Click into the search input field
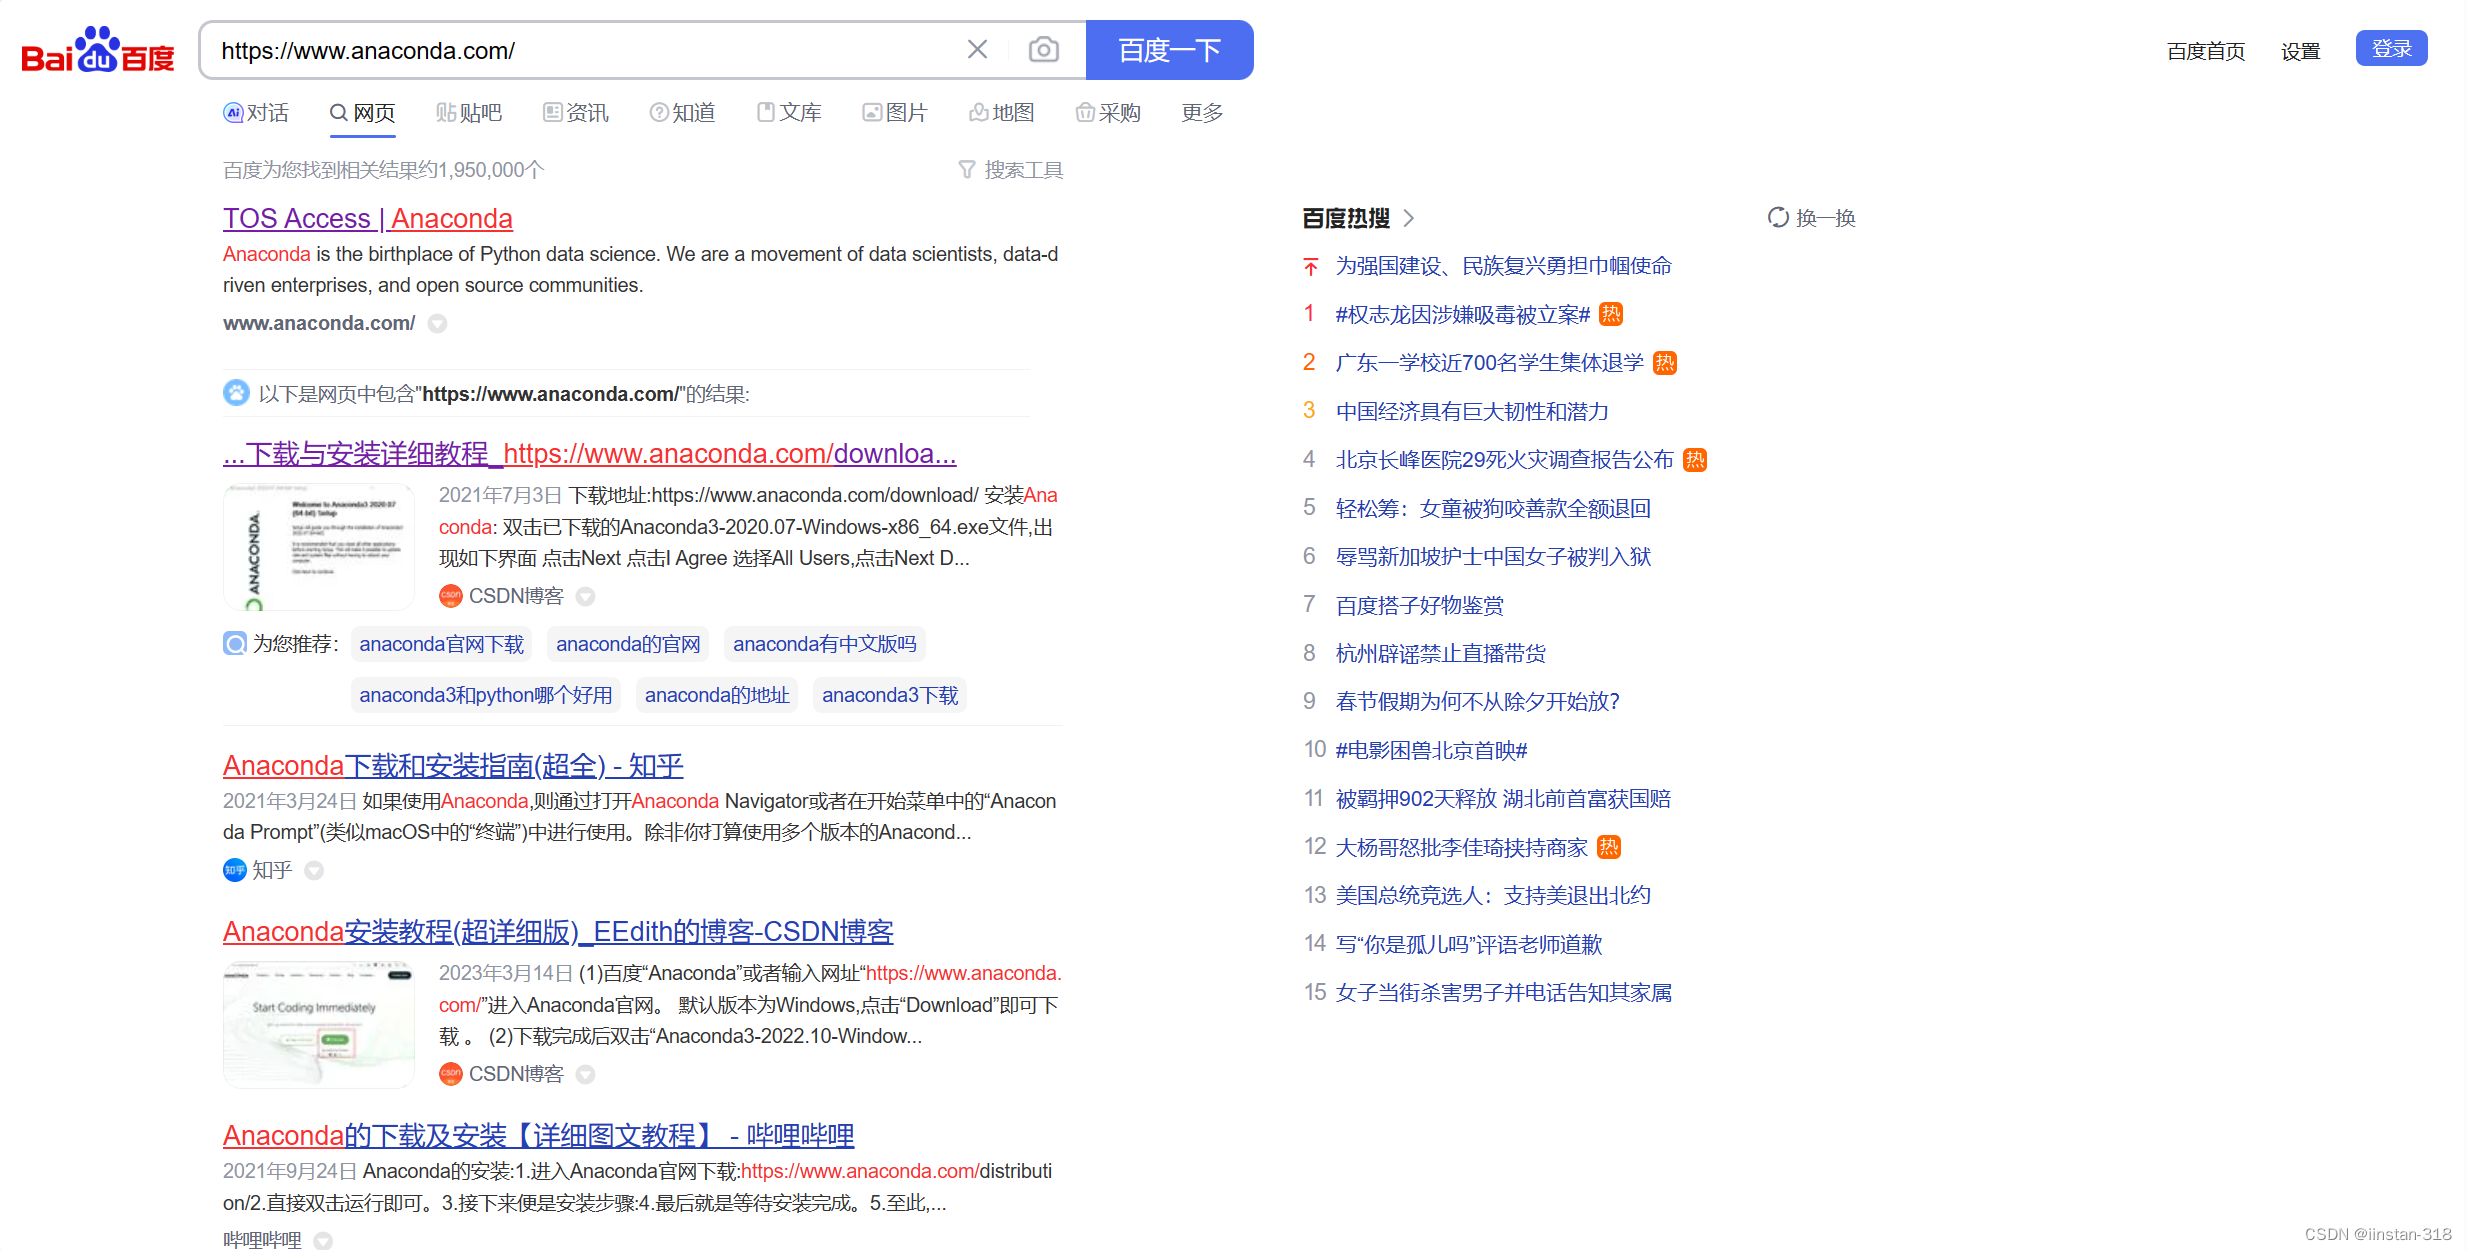 click(580, 51)
